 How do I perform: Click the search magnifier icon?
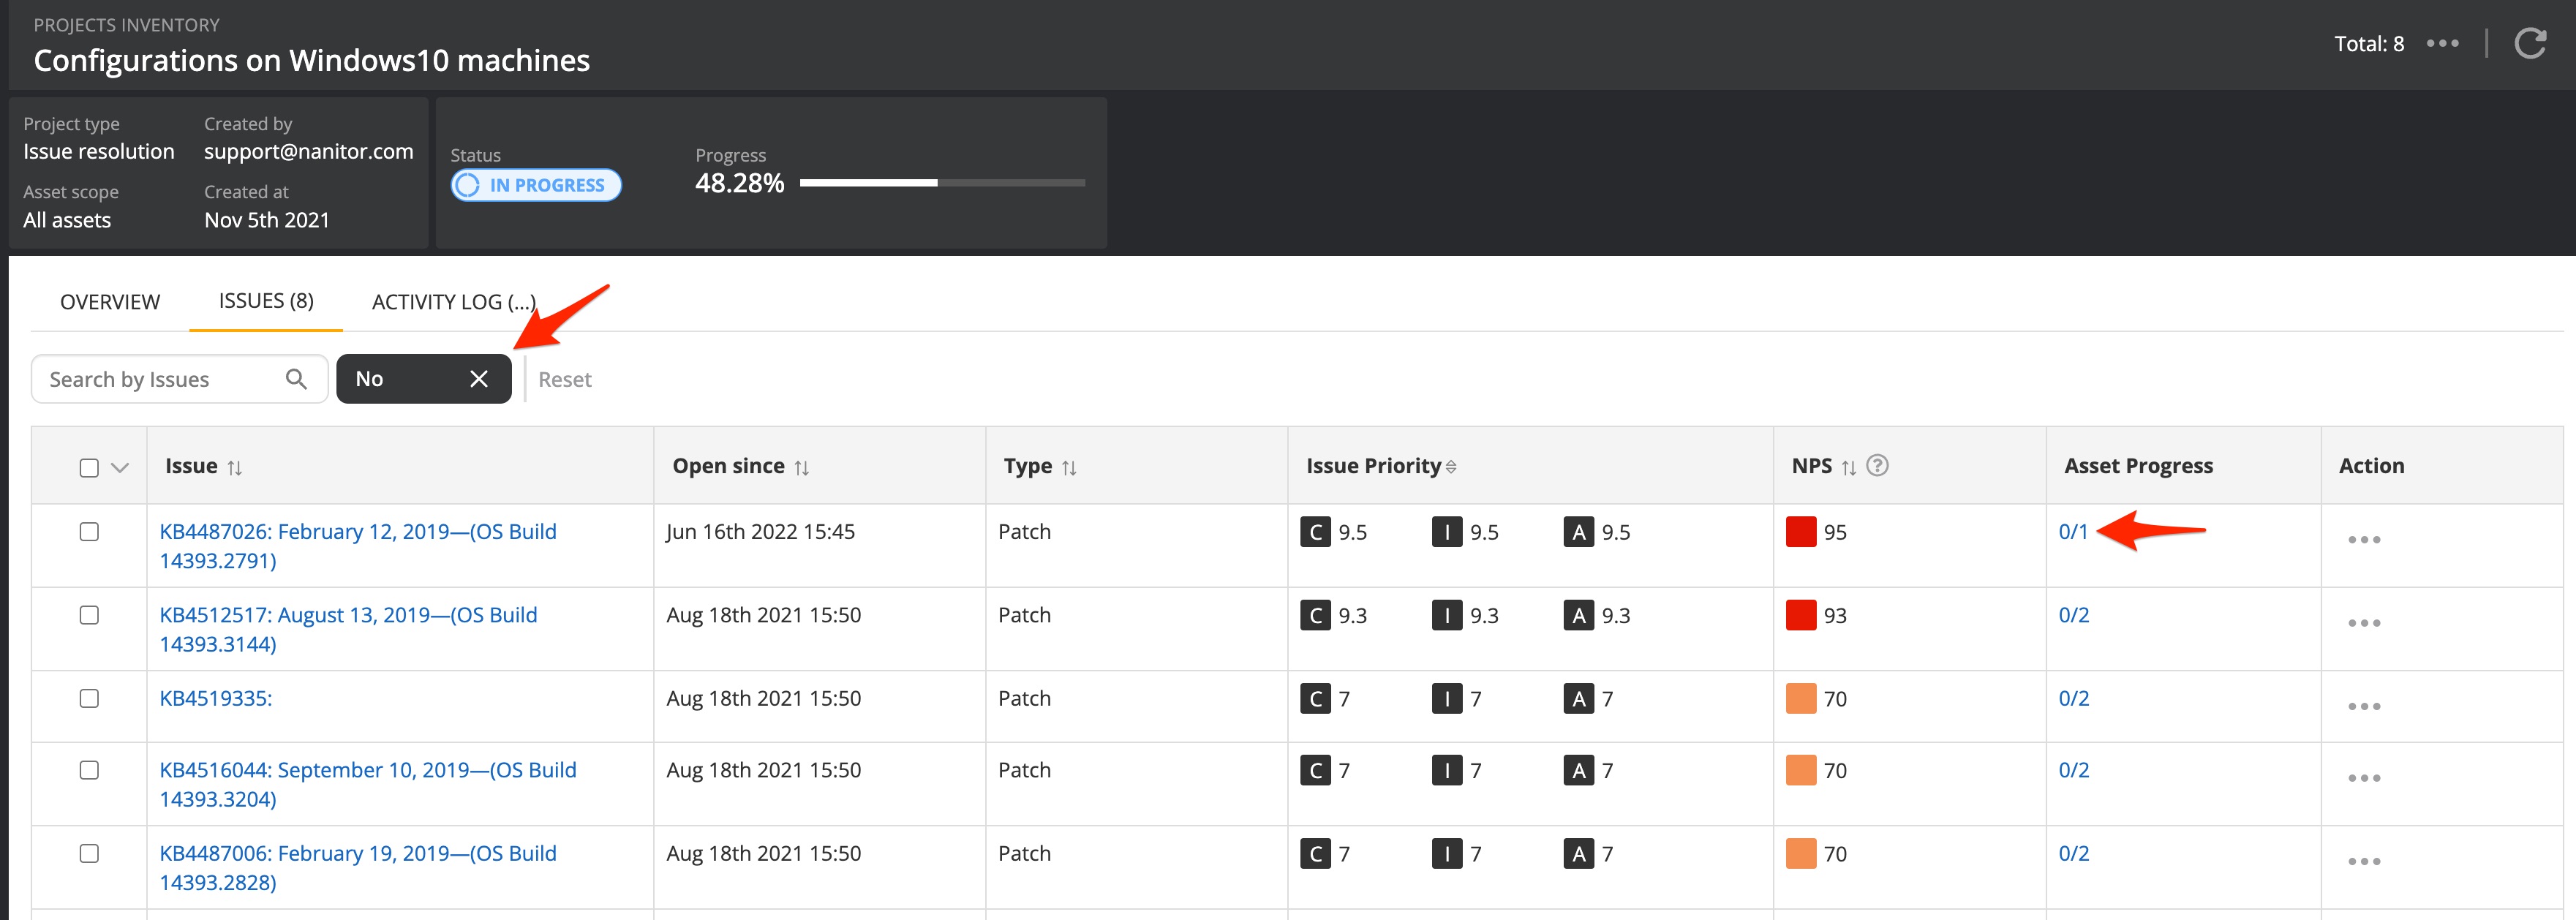[x=296, y=379]
